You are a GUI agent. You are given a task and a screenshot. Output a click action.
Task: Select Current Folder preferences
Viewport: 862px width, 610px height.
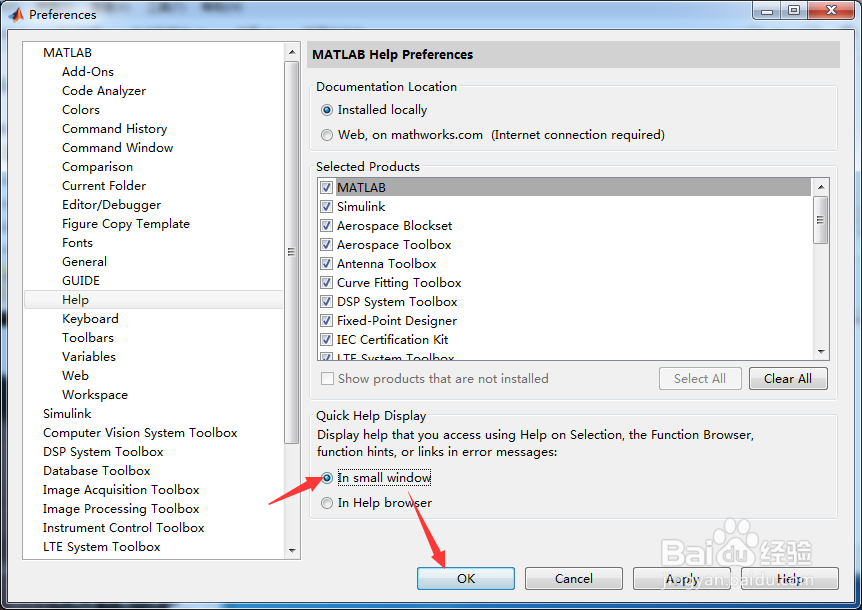104,186
